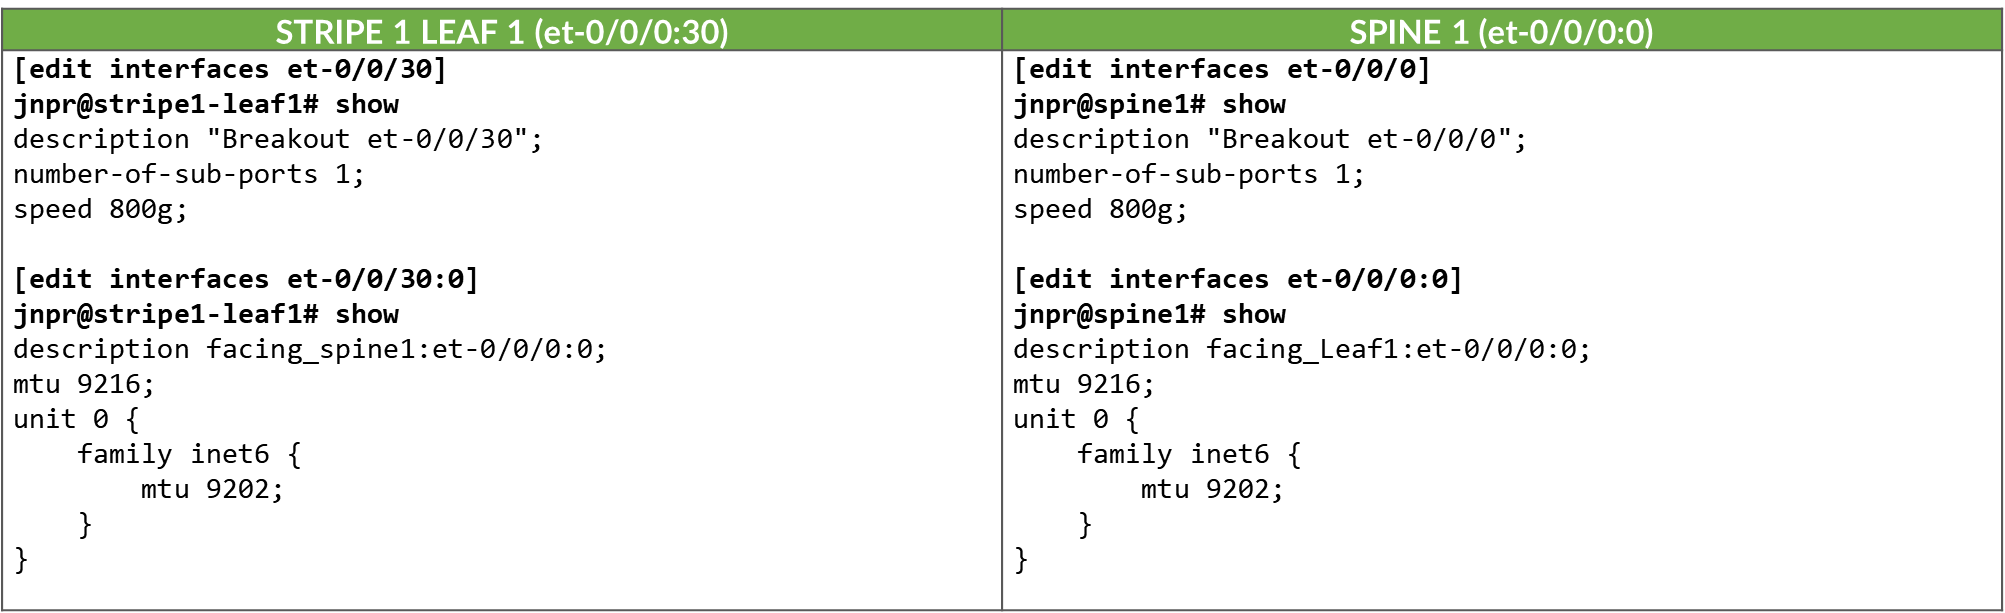2005x613 pixels.
Task: Select the "[edit interfaces et-0/0/30]" line
Action: [x=230, y=69]
